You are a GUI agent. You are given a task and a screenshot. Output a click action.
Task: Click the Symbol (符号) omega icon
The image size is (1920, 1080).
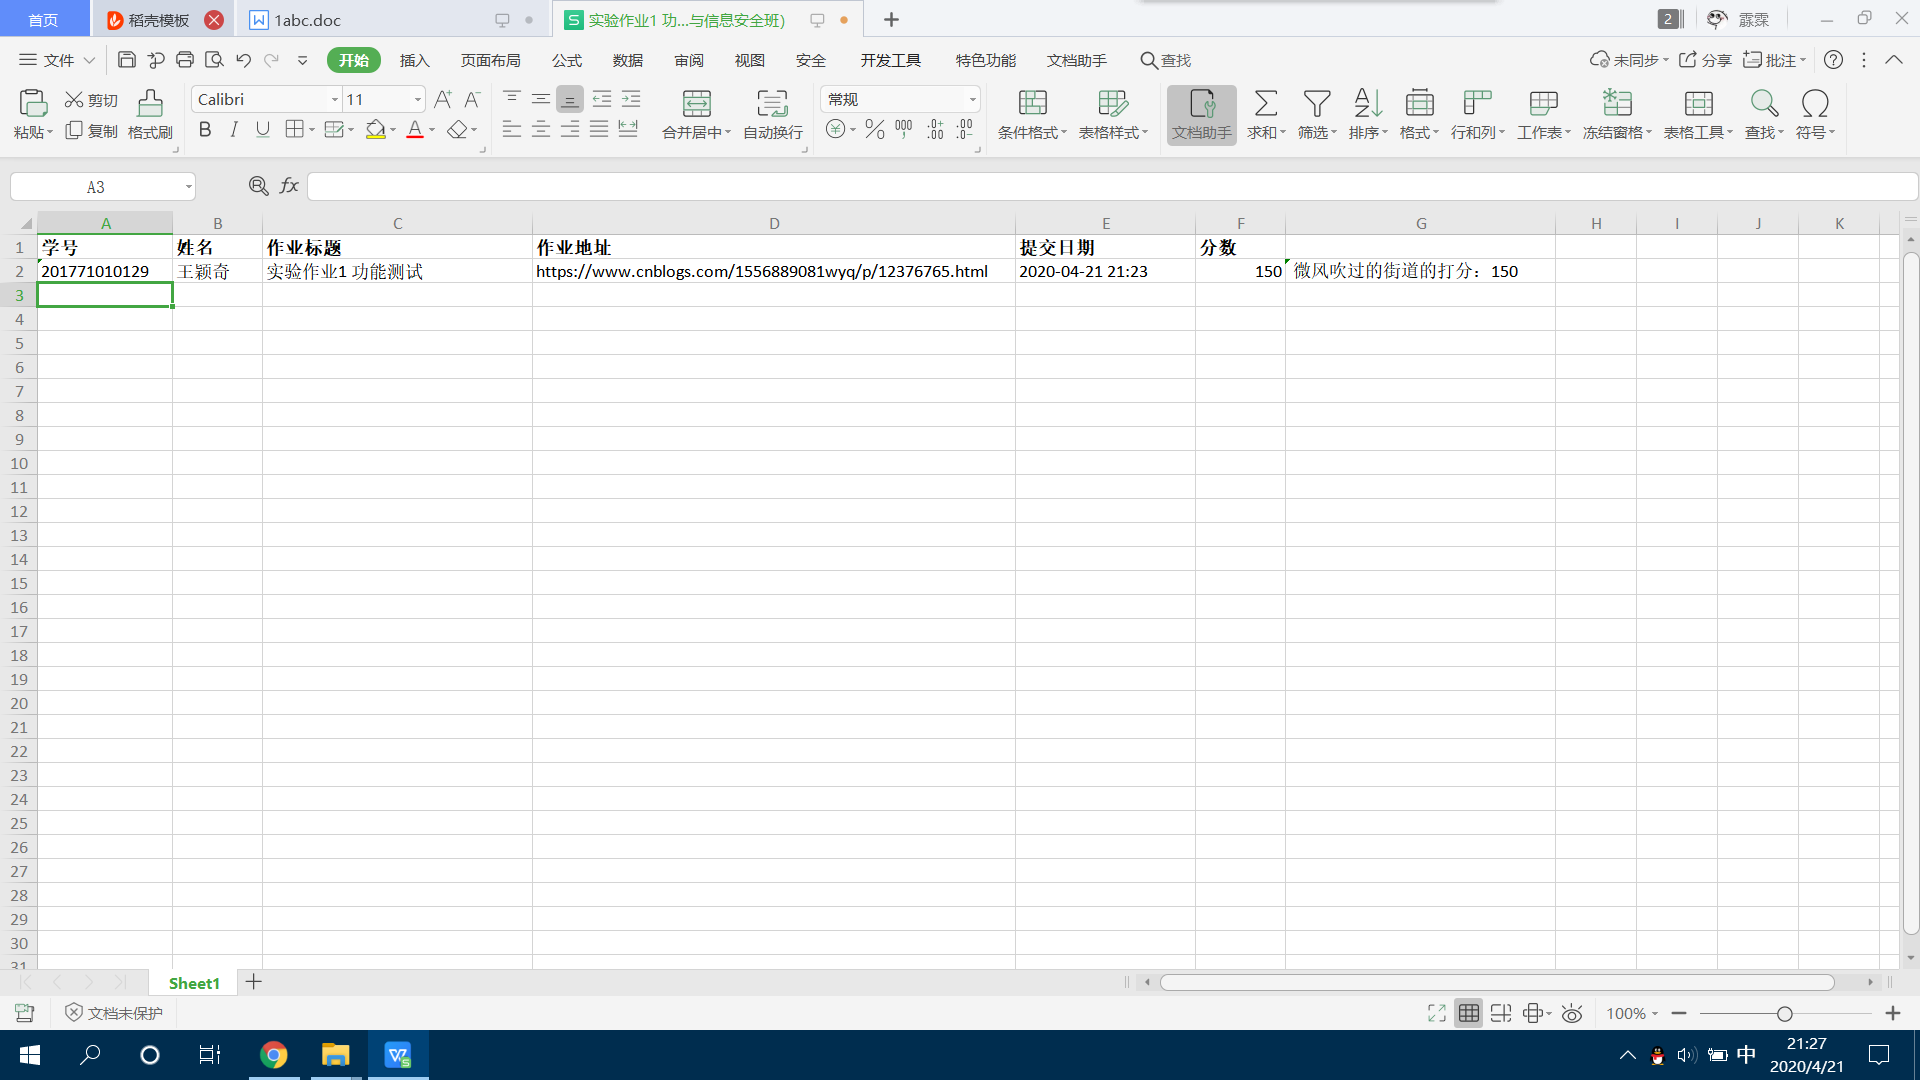(1814, 104)
